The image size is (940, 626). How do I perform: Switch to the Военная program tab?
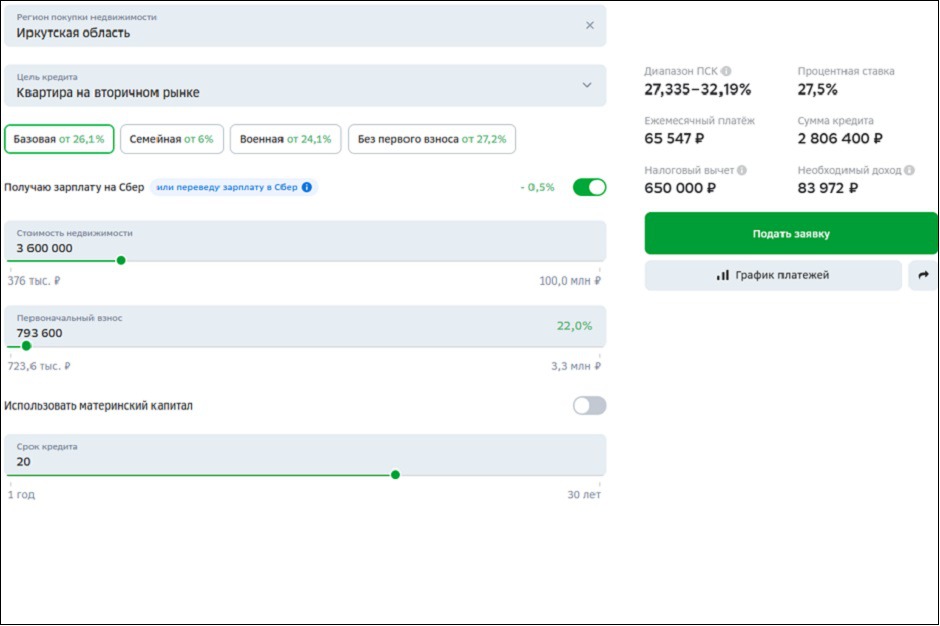pos(285,139)
